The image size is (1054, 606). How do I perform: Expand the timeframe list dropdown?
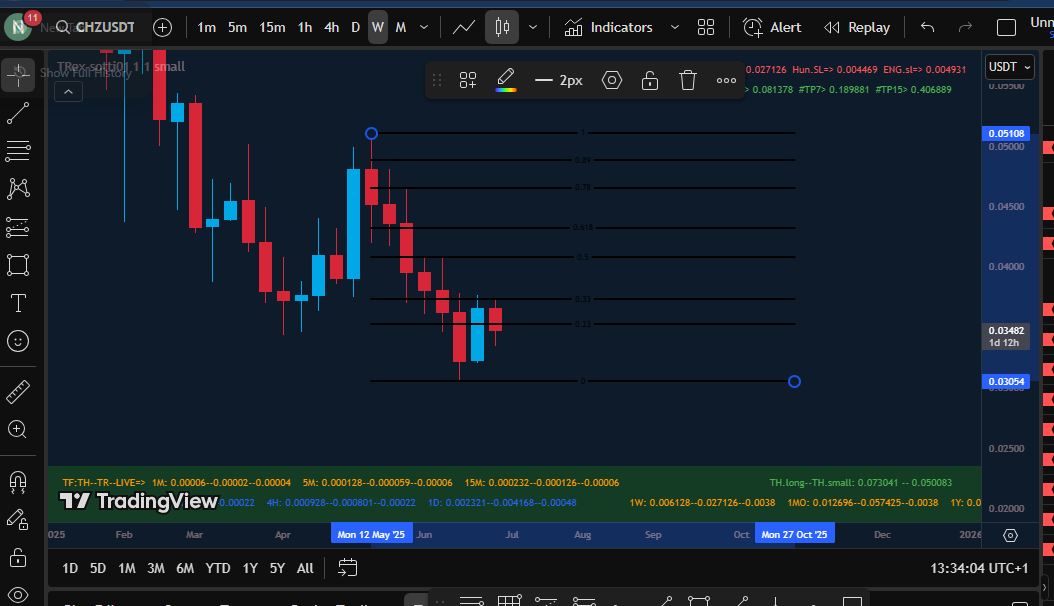click(x=424, y=28)
